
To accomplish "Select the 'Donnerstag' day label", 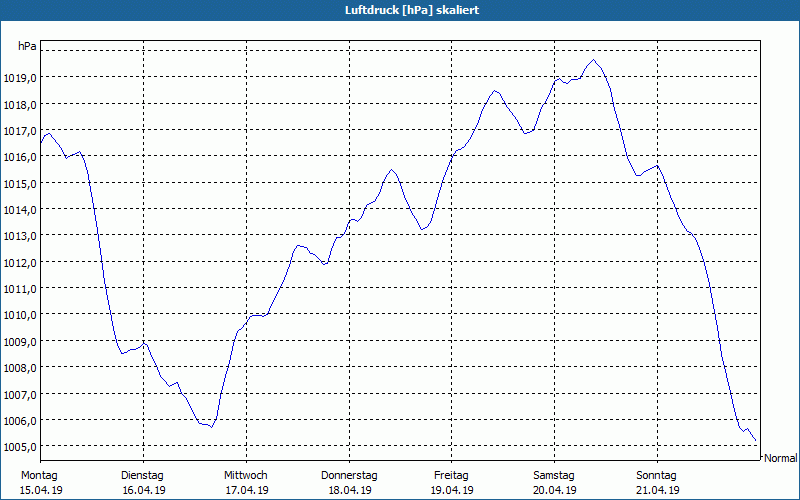I will click(x=349, y=476).
